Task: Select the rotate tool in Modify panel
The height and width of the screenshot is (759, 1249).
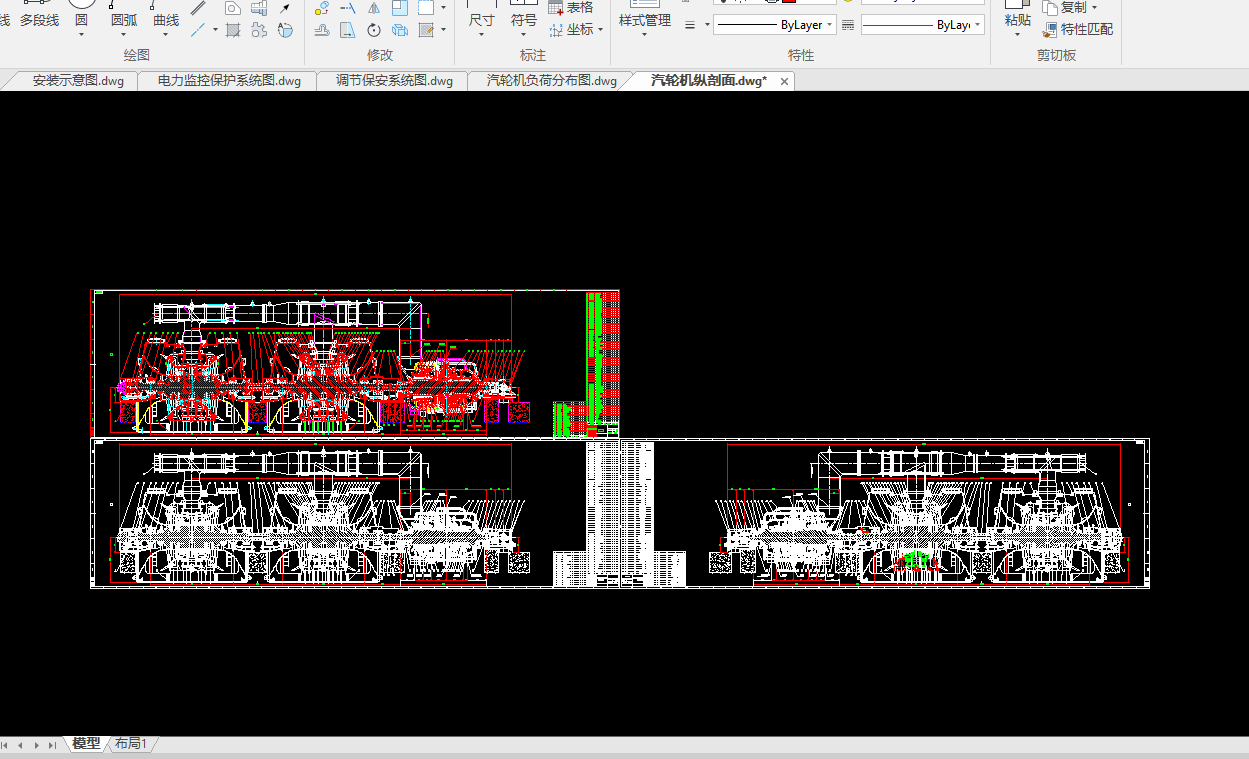Action: pyautogui.click(x=374, y=30)
